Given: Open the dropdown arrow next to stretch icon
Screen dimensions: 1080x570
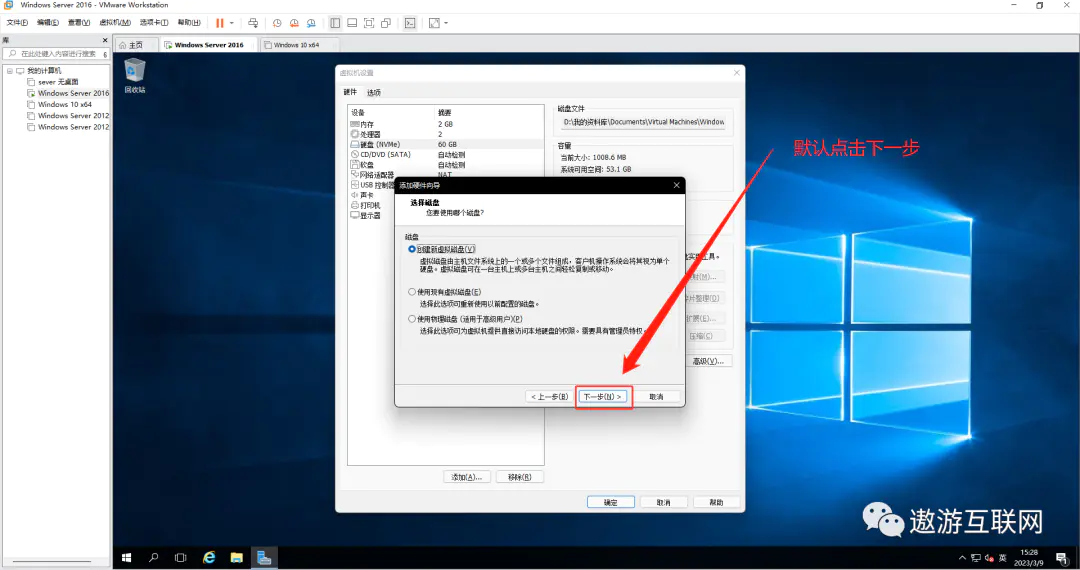Looking at the screenshot, I should tap(446, 23).
